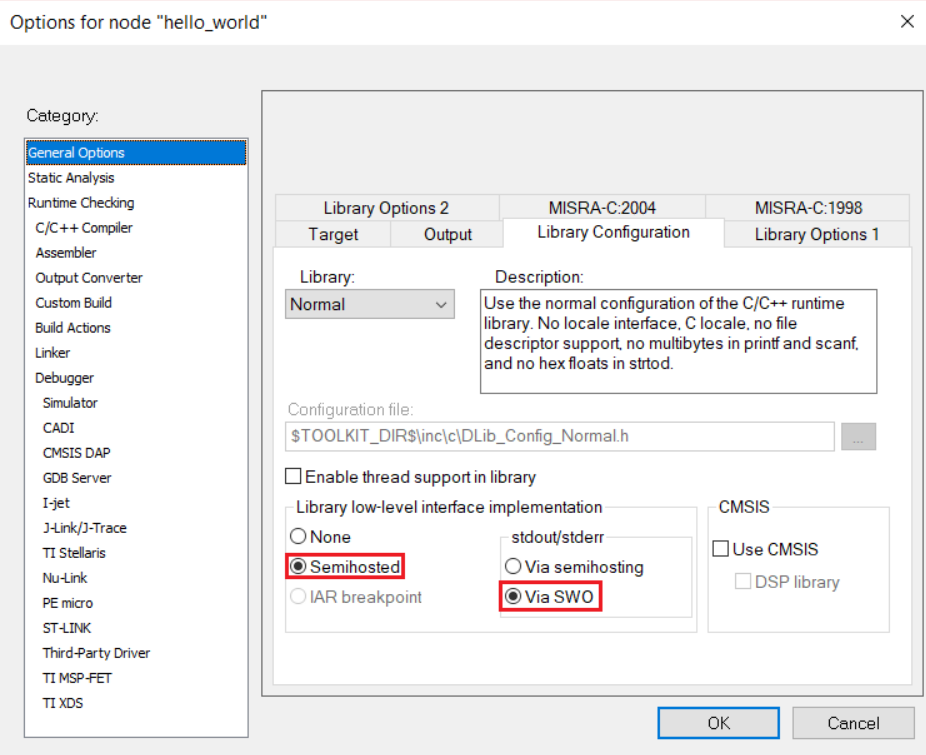Check the Use CMSIS option

tap(720, 549)
